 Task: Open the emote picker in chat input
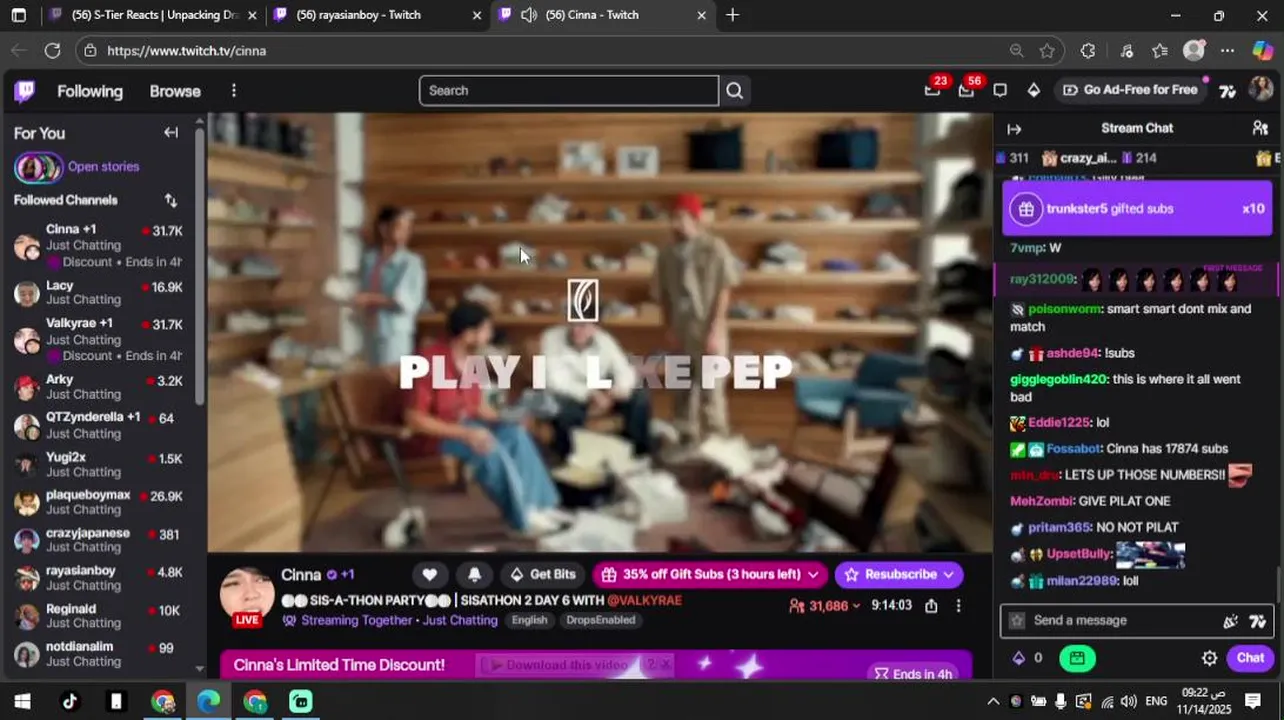1230,621
